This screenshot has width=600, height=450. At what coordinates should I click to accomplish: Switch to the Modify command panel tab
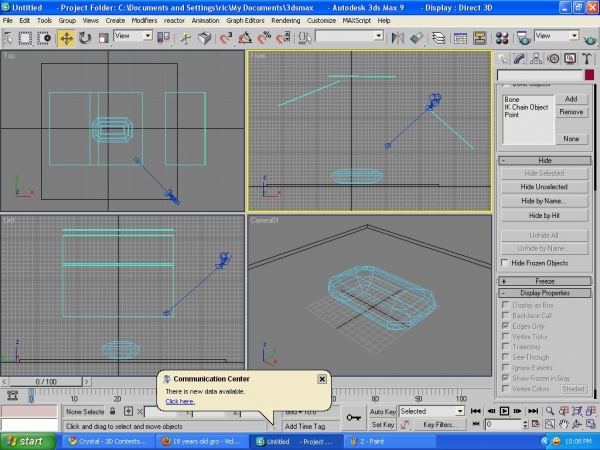pyautogui.click(x=519, y=59)
